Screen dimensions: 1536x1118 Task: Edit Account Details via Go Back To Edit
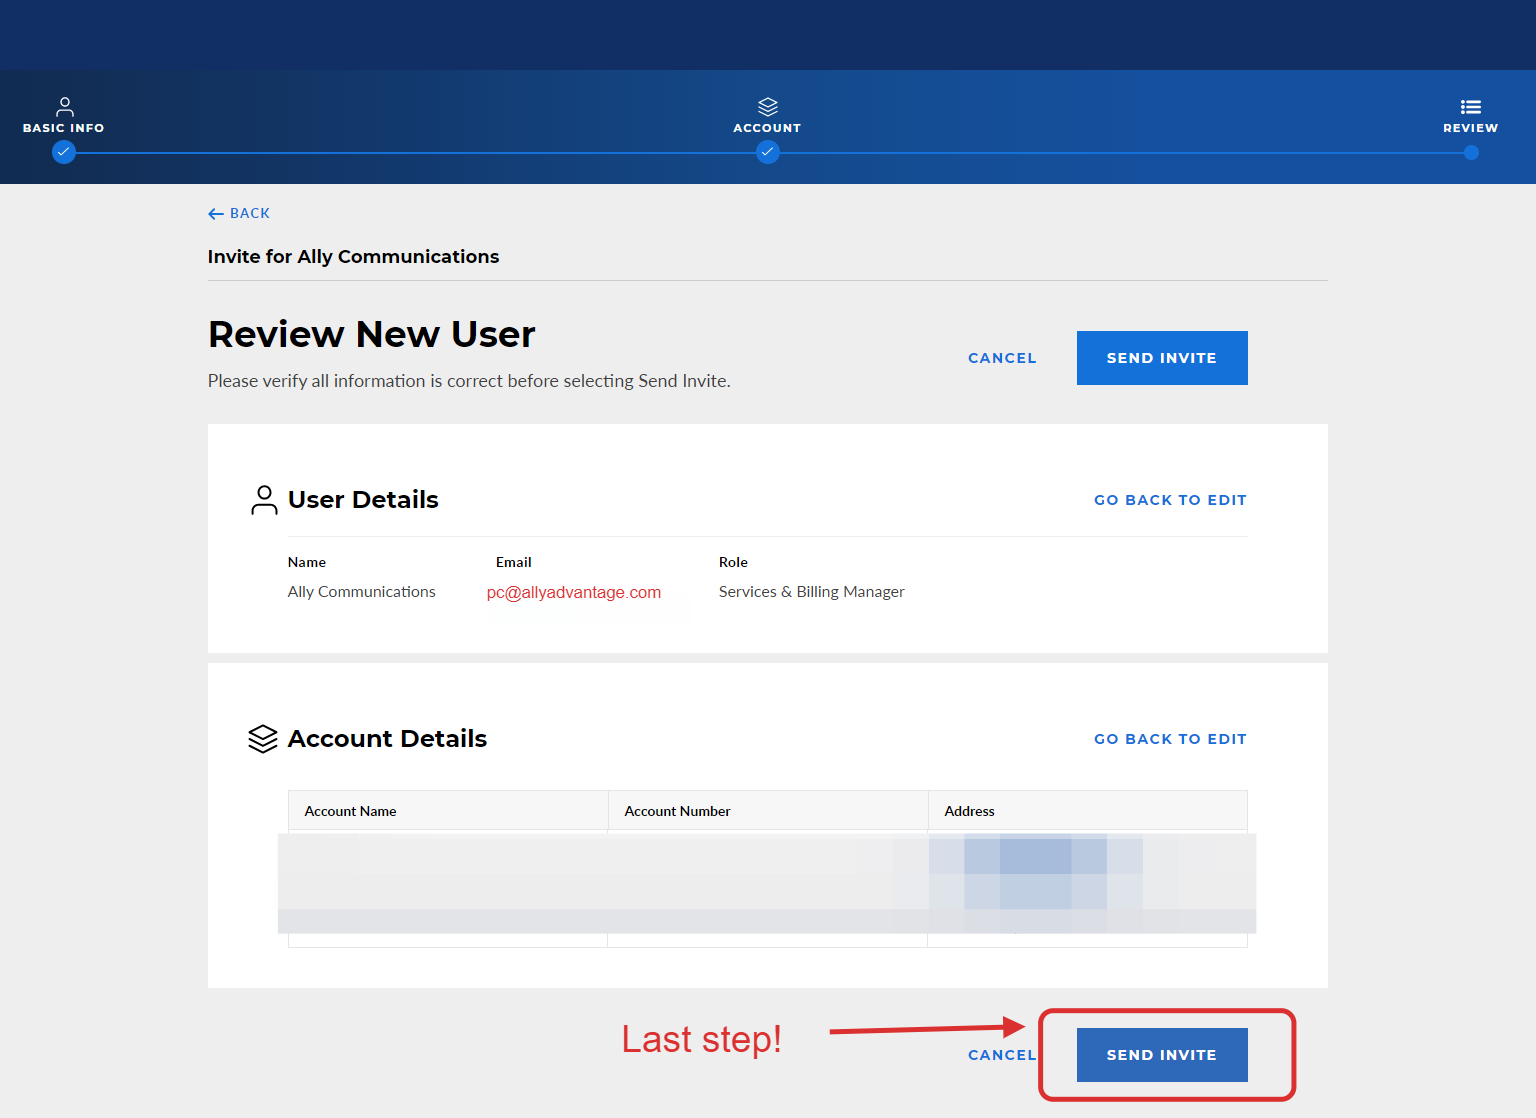click(x=1170, y=739)
